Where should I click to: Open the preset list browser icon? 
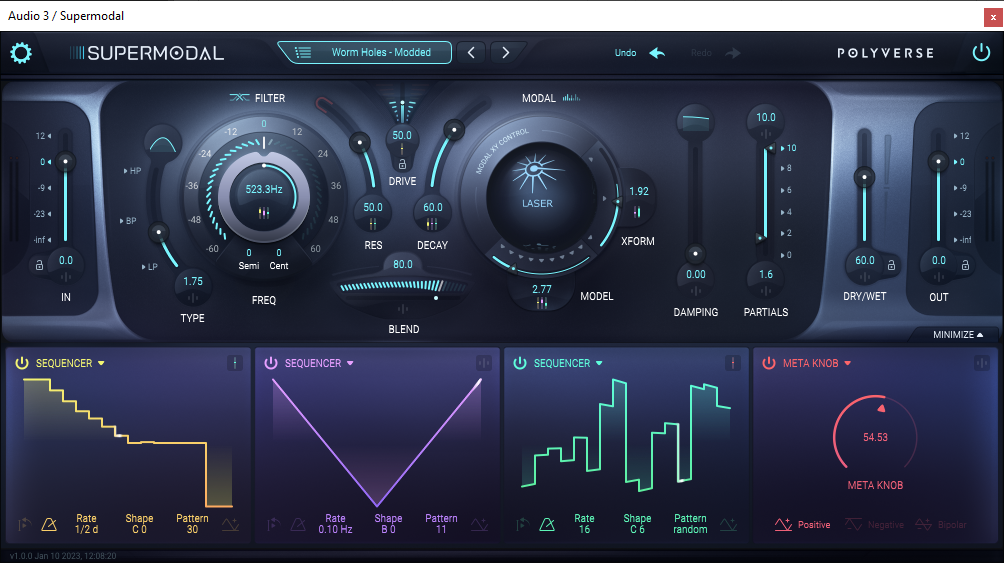pyautogui.click(x=303, y=53)
